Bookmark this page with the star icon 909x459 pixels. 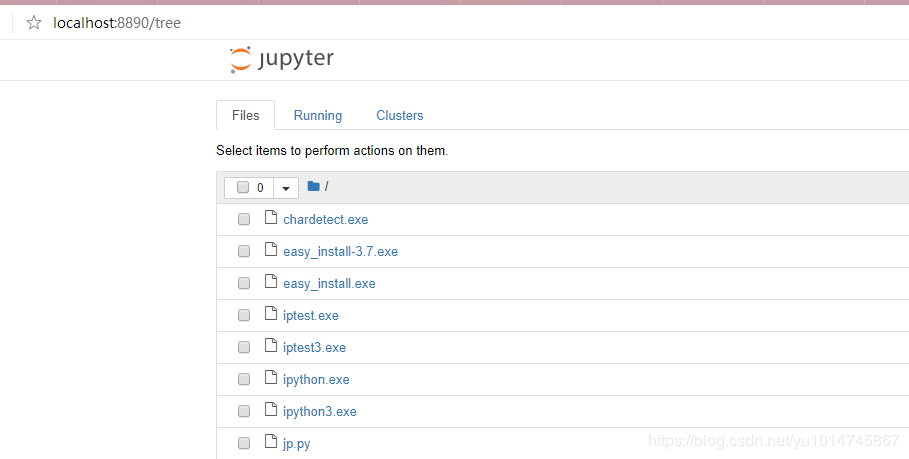[x=34, y=22]
